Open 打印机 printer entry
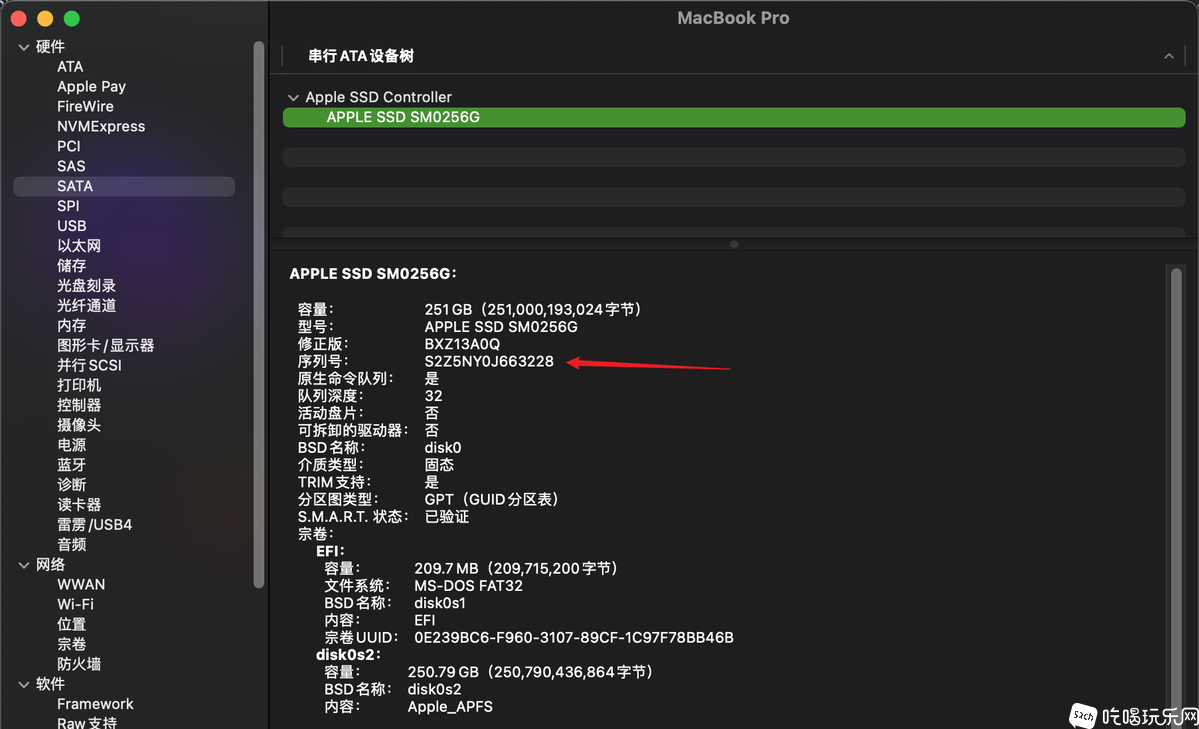This screenshot has width=1199, height=729. click(x=79, y=385)
